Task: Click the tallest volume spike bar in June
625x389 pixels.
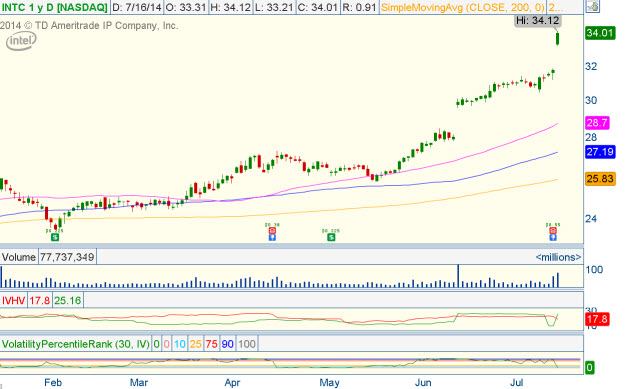Action: pos(458,276)
